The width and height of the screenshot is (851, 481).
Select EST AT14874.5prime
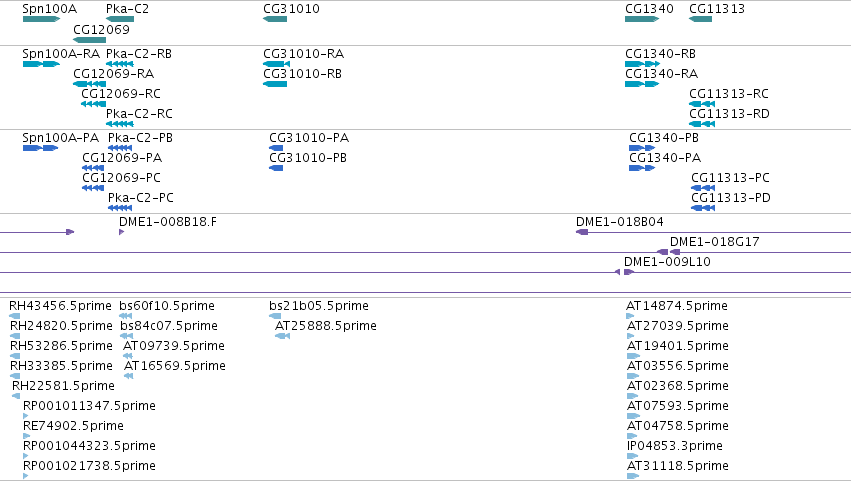pyautogui.click(x=677, y=306)
